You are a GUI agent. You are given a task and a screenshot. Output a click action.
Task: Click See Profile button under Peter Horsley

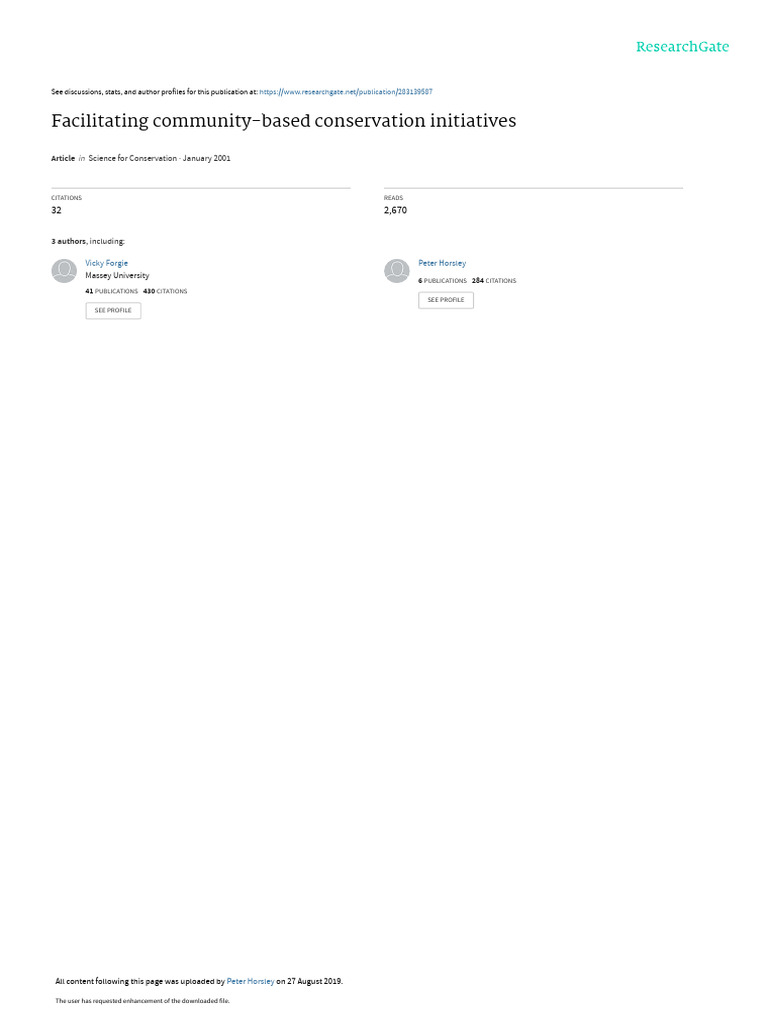pos(446,300)
